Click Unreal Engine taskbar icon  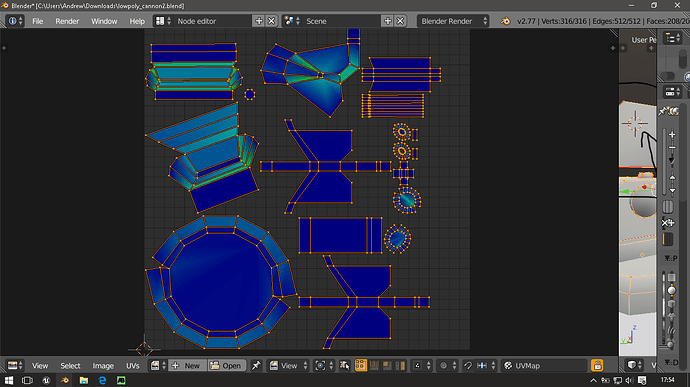click(x=46, y=380)
